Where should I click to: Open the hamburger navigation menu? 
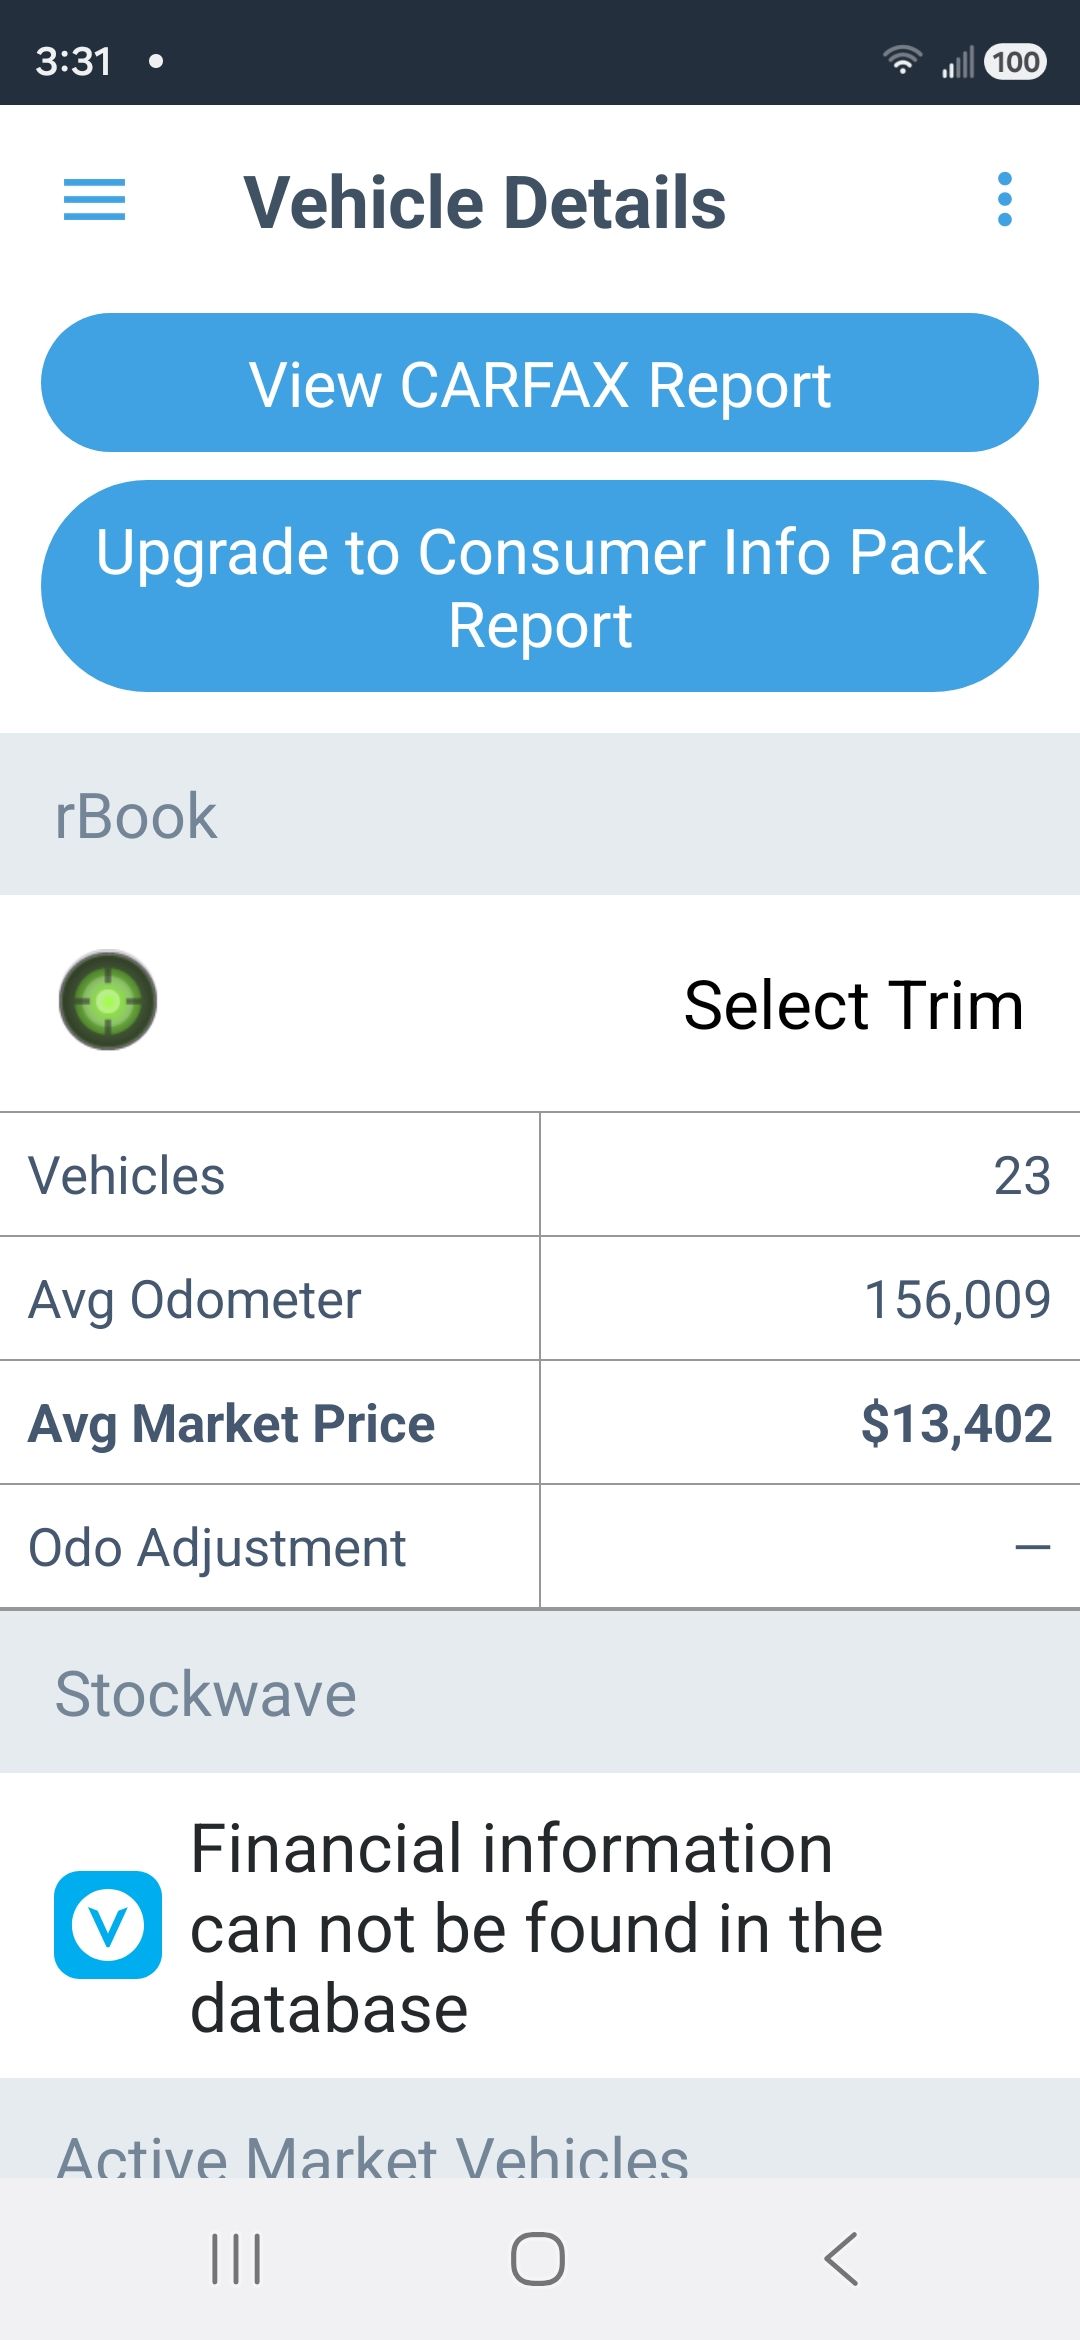tap(94, 200)
